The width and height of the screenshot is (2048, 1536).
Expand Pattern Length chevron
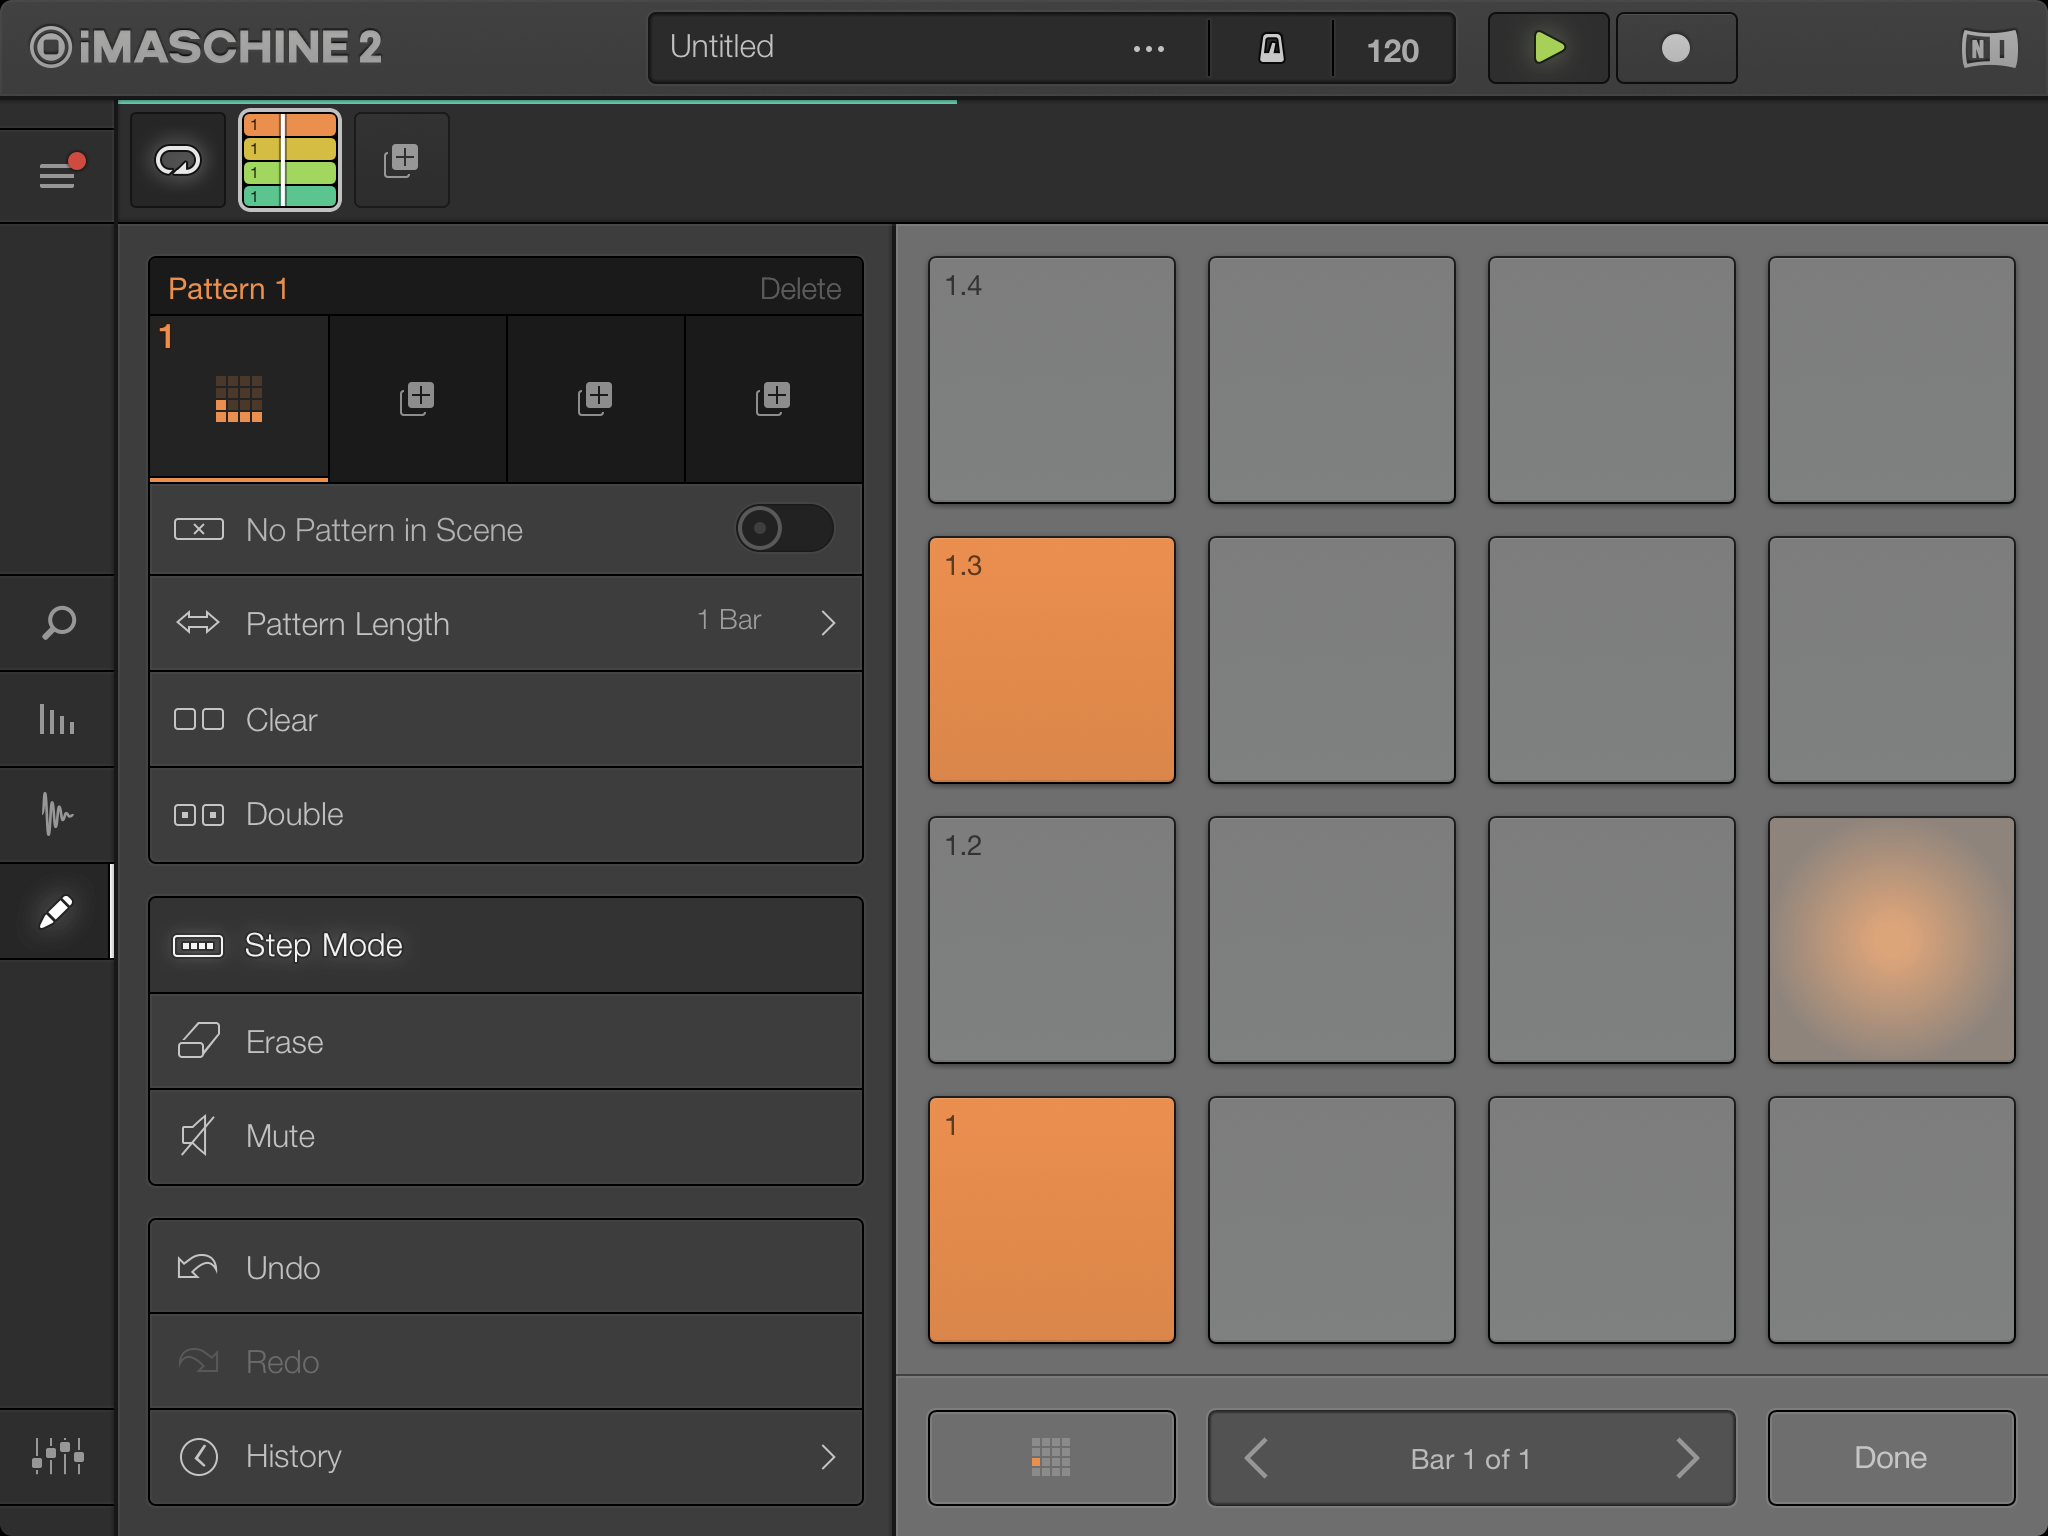(828, 623)
